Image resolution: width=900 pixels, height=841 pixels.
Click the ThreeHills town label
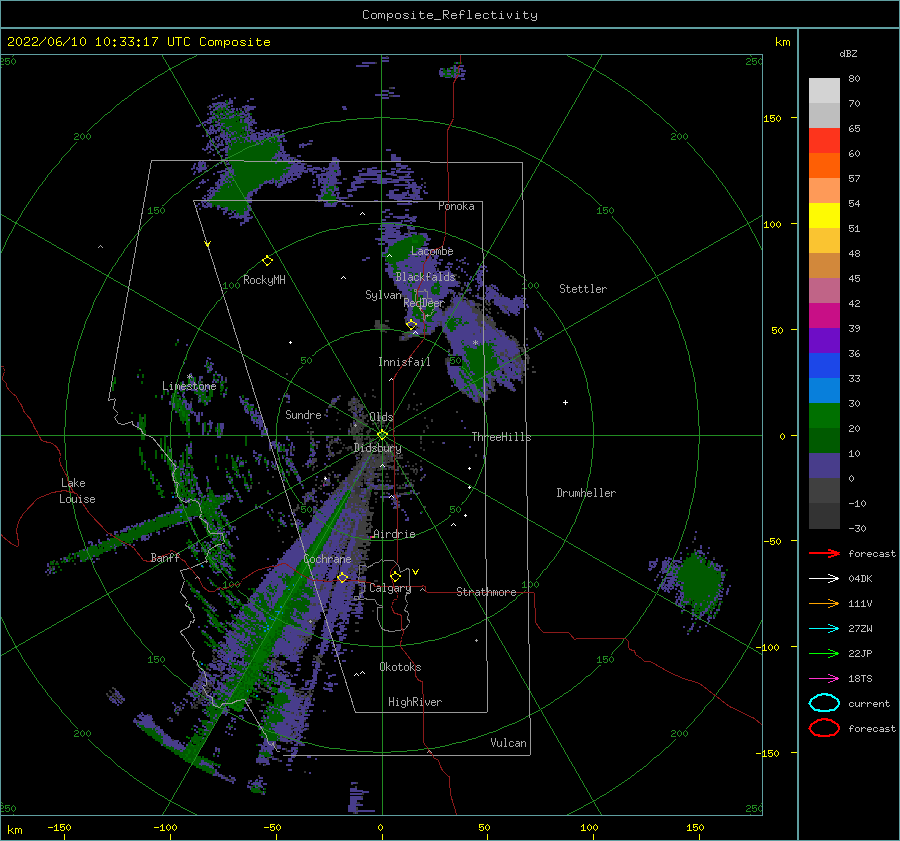pos(502,437)
